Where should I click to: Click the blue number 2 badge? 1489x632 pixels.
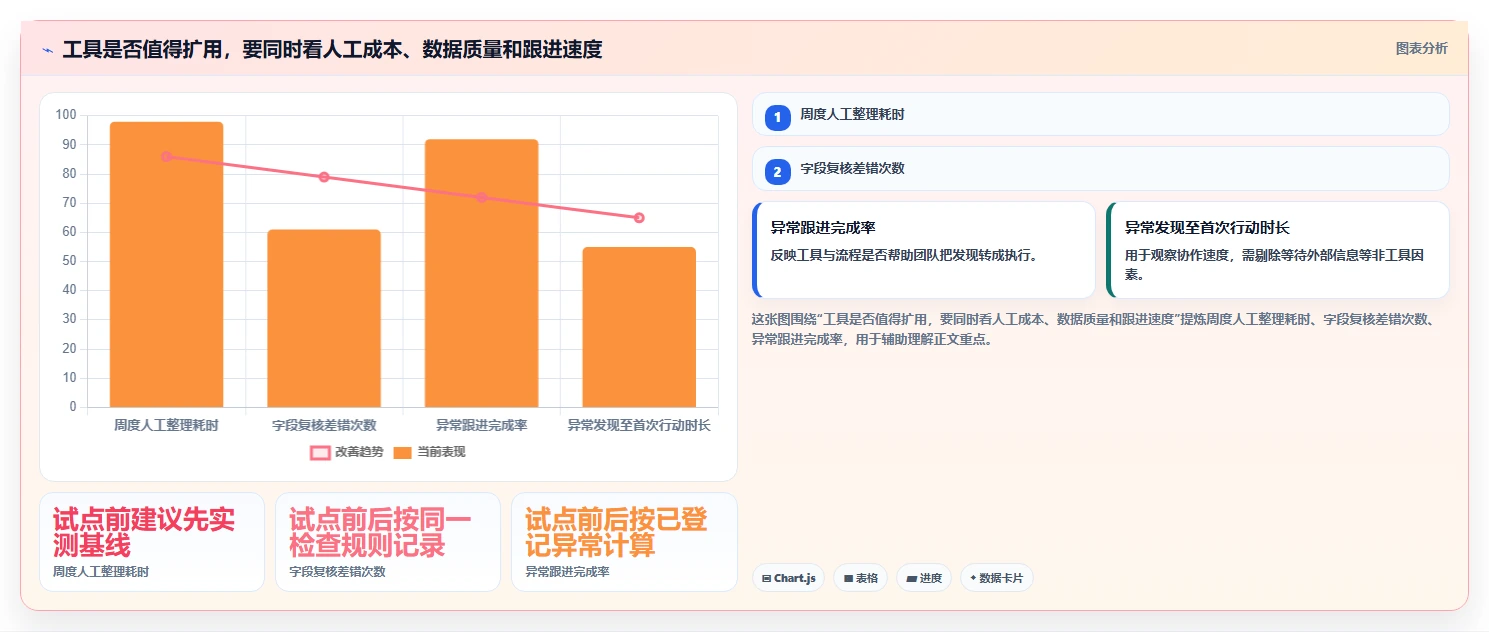[778, 172]
